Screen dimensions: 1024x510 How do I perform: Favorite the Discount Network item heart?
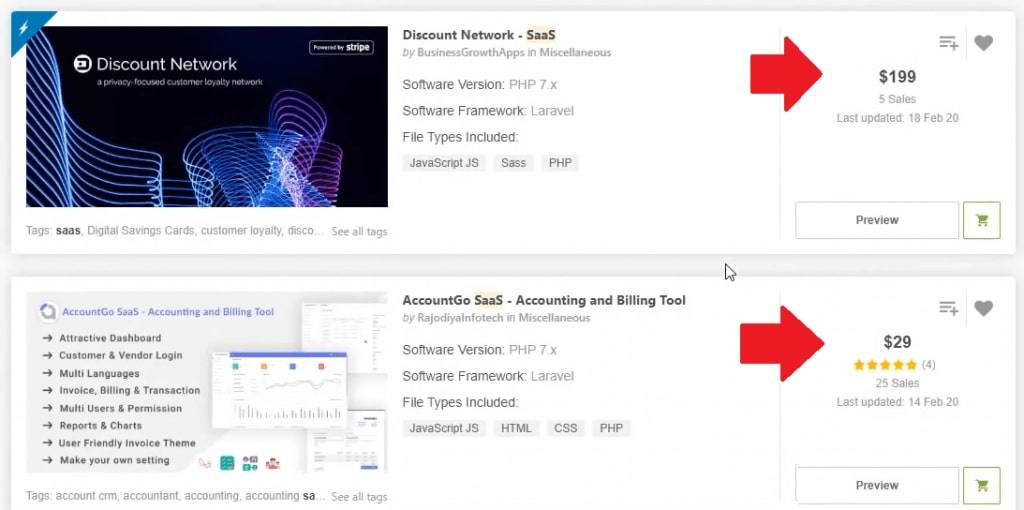pos(984,43)
